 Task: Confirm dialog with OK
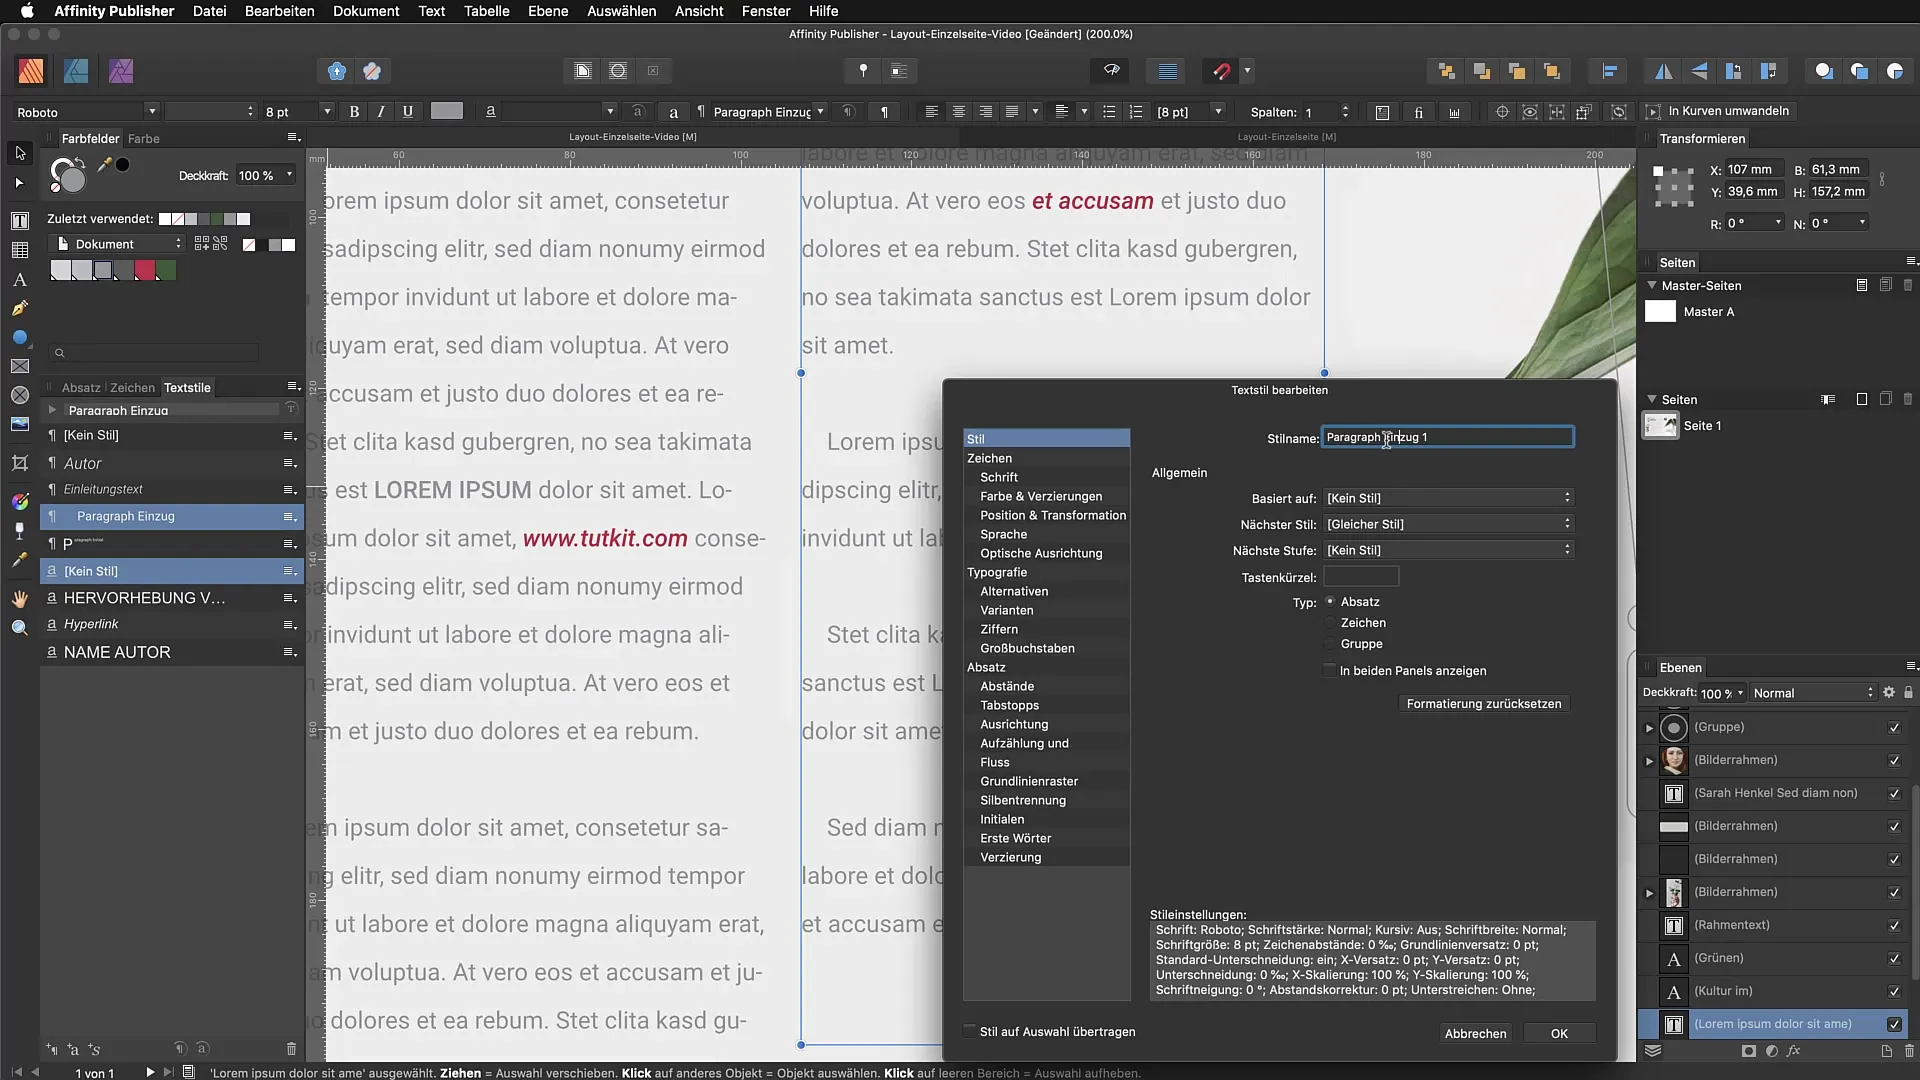(x=1559, y=1033)
